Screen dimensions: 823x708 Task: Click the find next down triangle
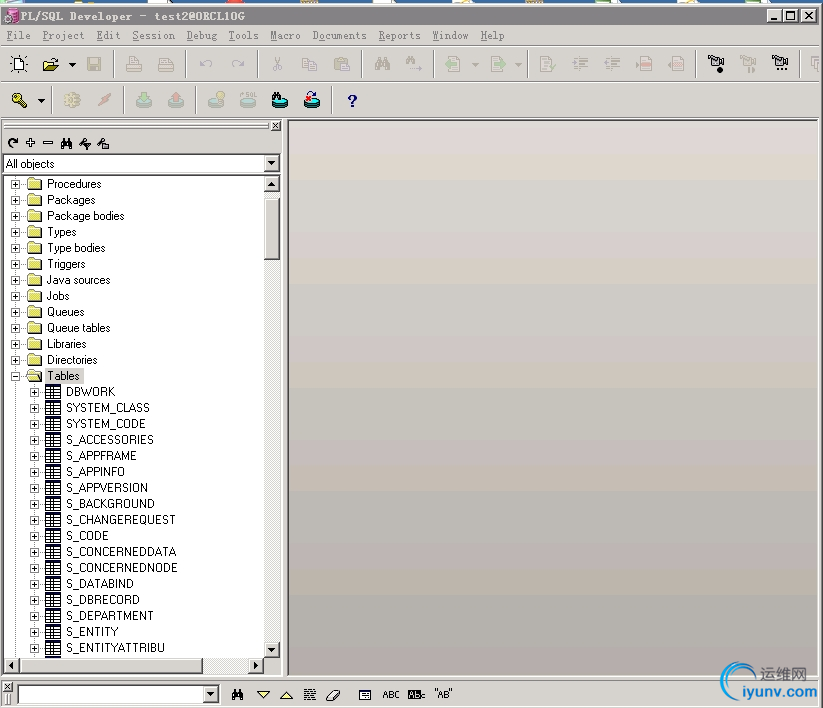pyautogui.click(x=263, y=695)
